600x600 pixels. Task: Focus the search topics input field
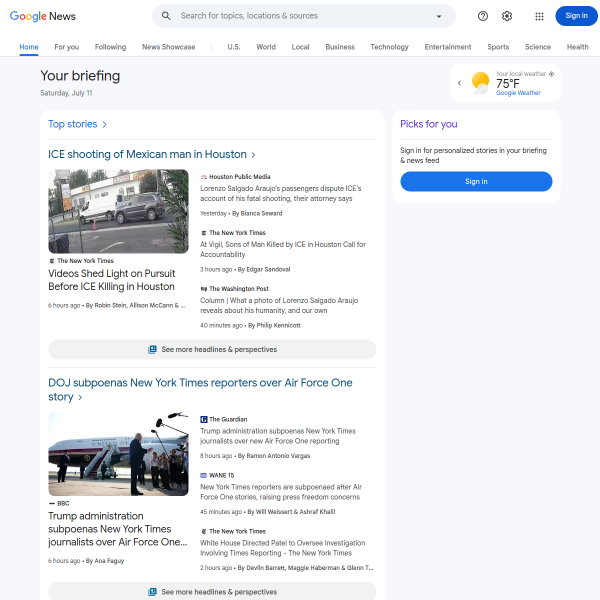tap(304, 16)
